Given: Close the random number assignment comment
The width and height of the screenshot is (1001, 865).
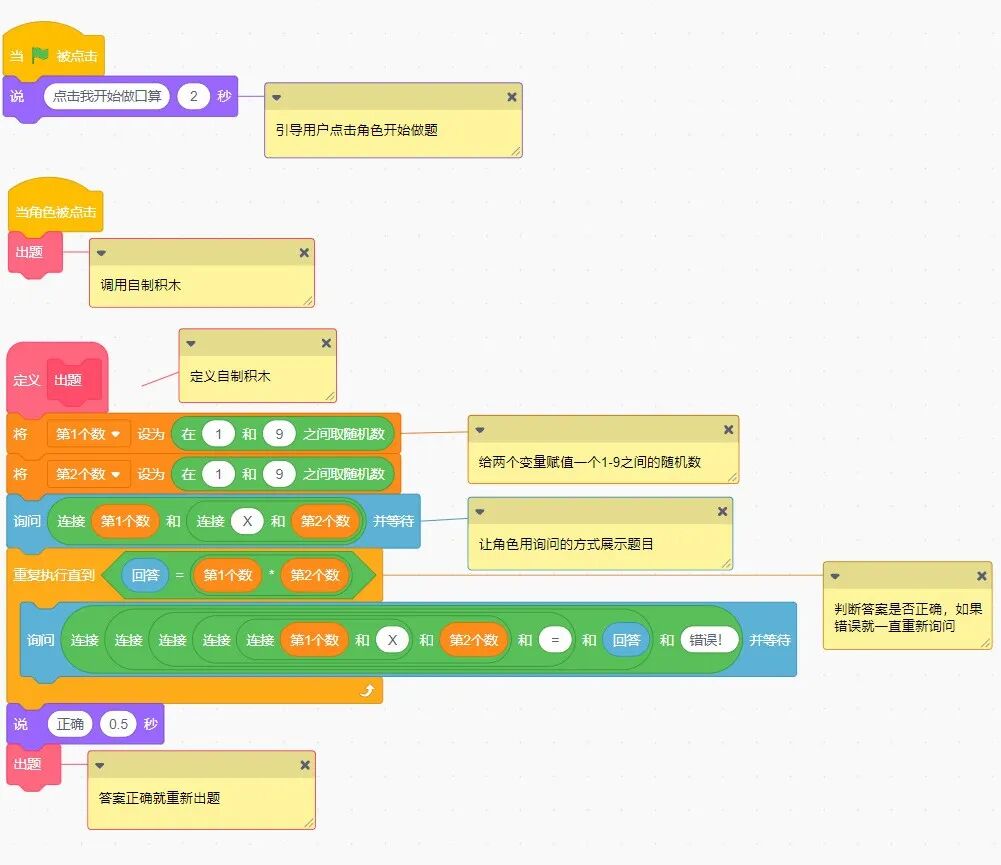Looking at the screenshot, I should (728, 430).
